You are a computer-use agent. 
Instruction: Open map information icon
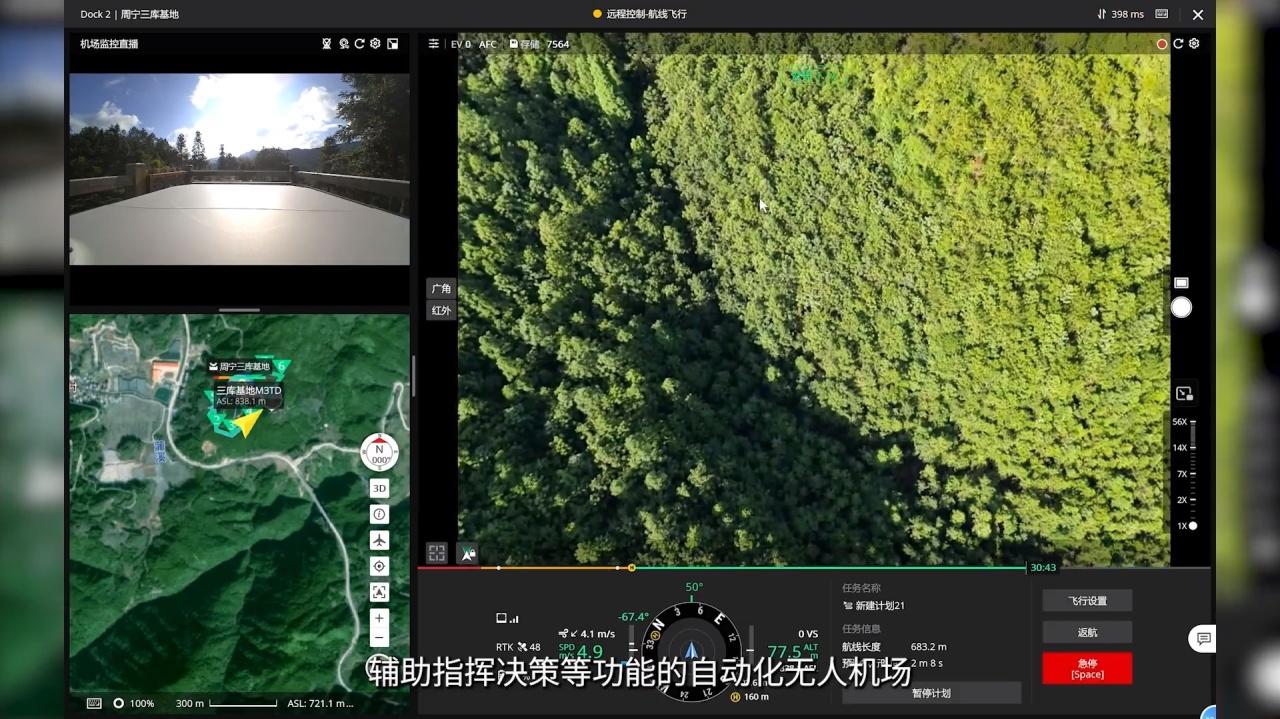click(379, 514)
